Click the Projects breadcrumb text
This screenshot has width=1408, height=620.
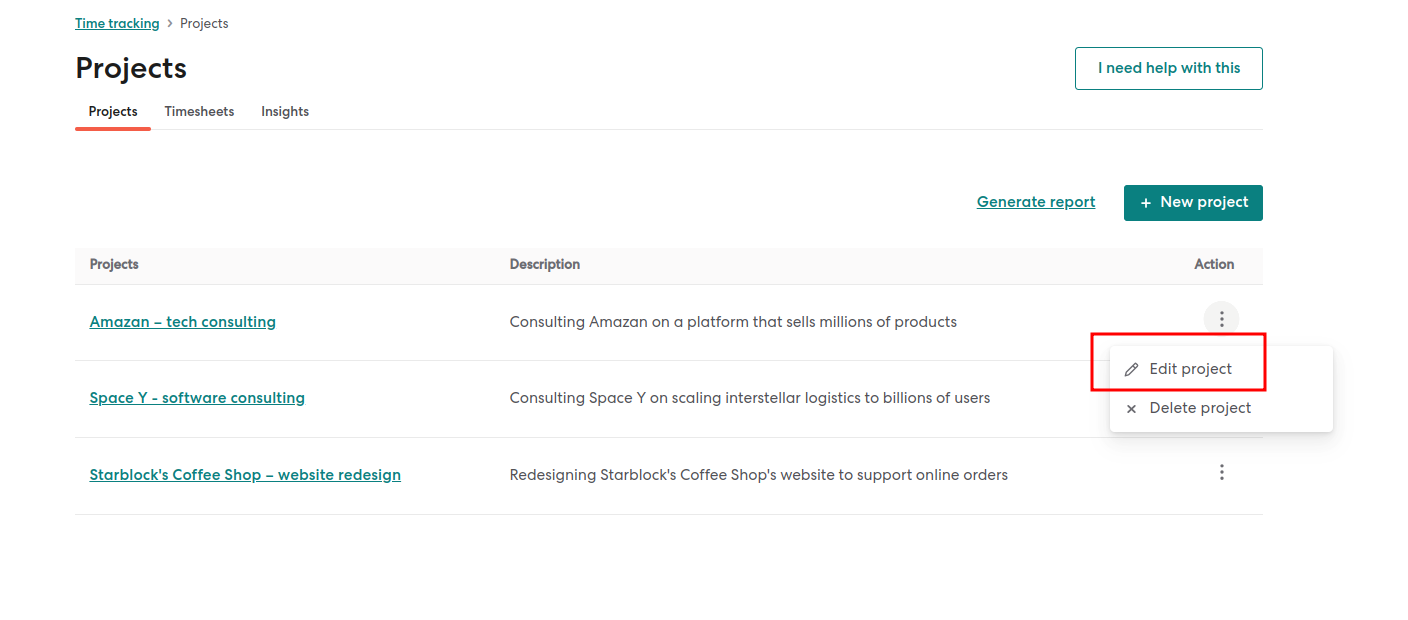click(x=204, y=23)
